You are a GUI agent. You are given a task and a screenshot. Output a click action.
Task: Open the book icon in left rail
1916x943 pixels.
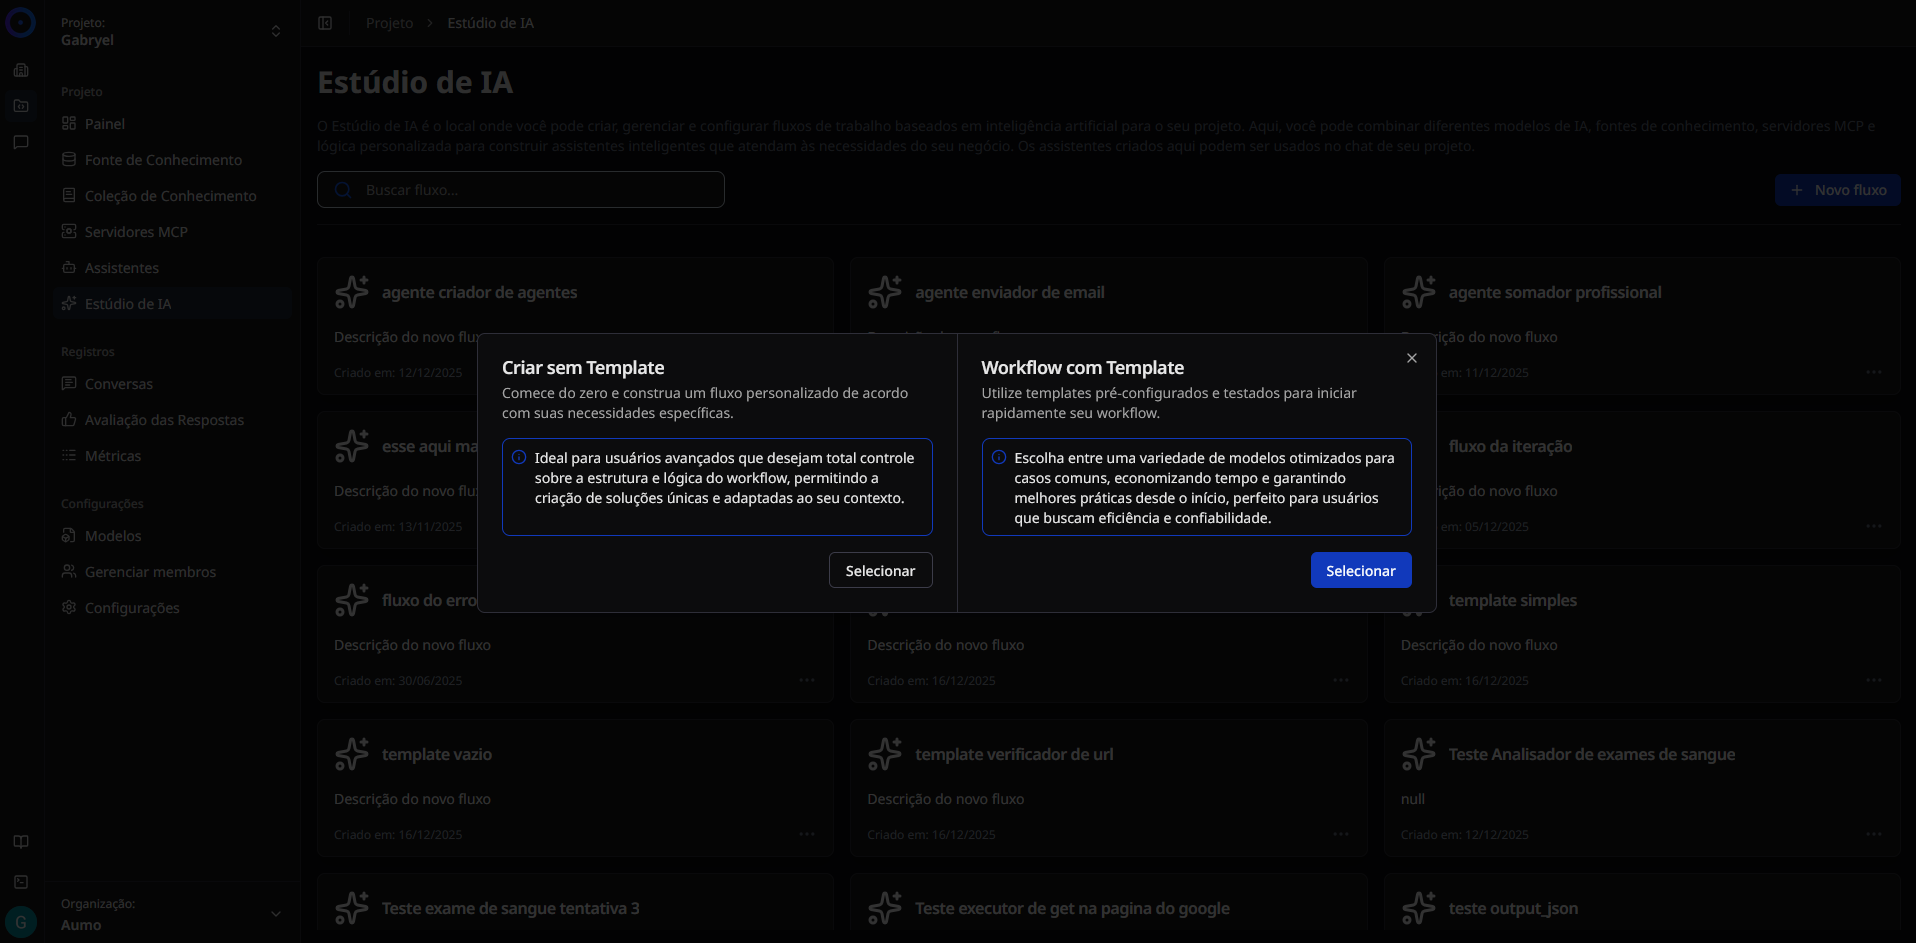coord(21,842)
